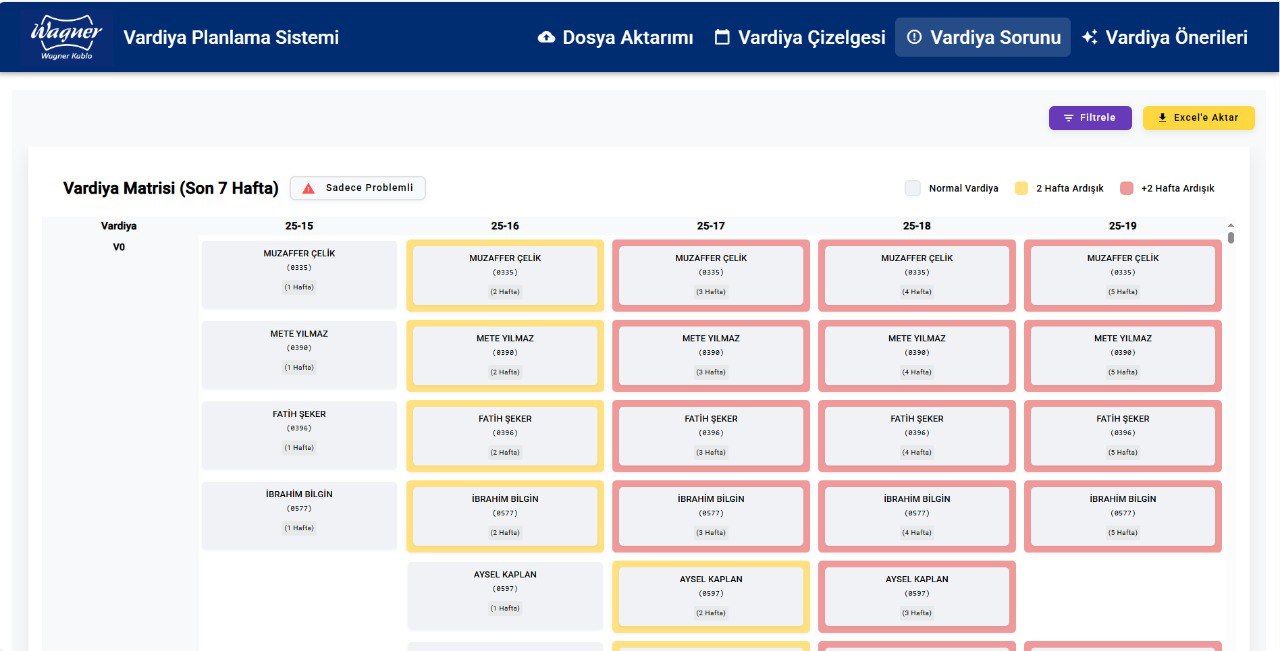This screenshot has height=651, width=1280.
Task: Open the Filtrele panel
Action: (1090, 117)
